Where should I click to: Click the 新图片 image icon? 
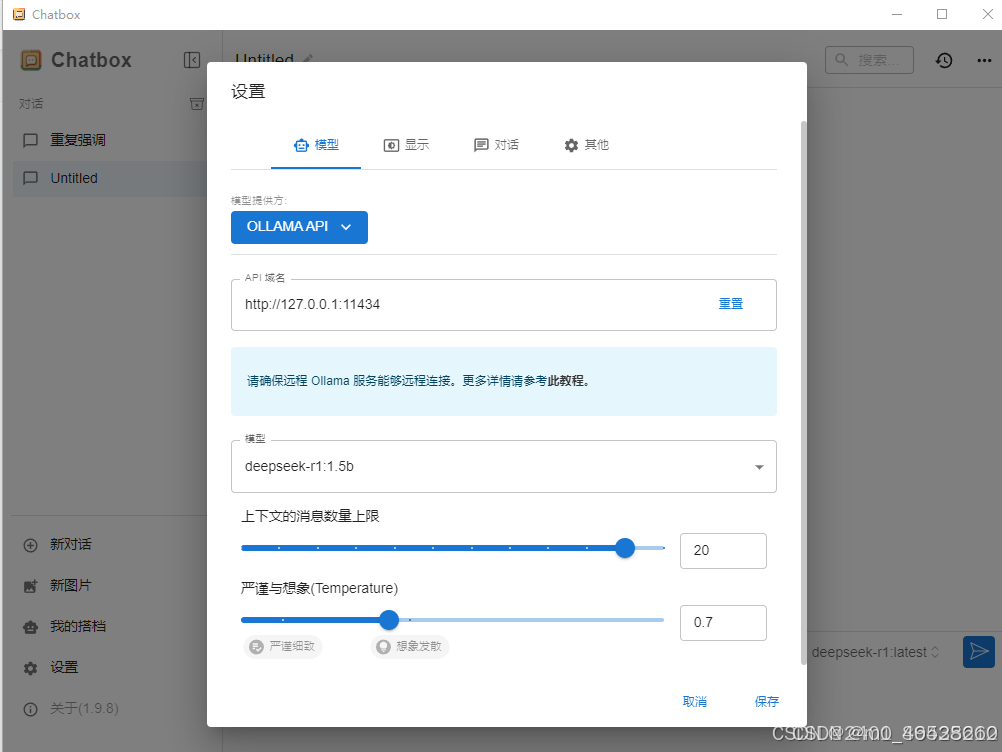pyautogui.click(x=30, y=586)
